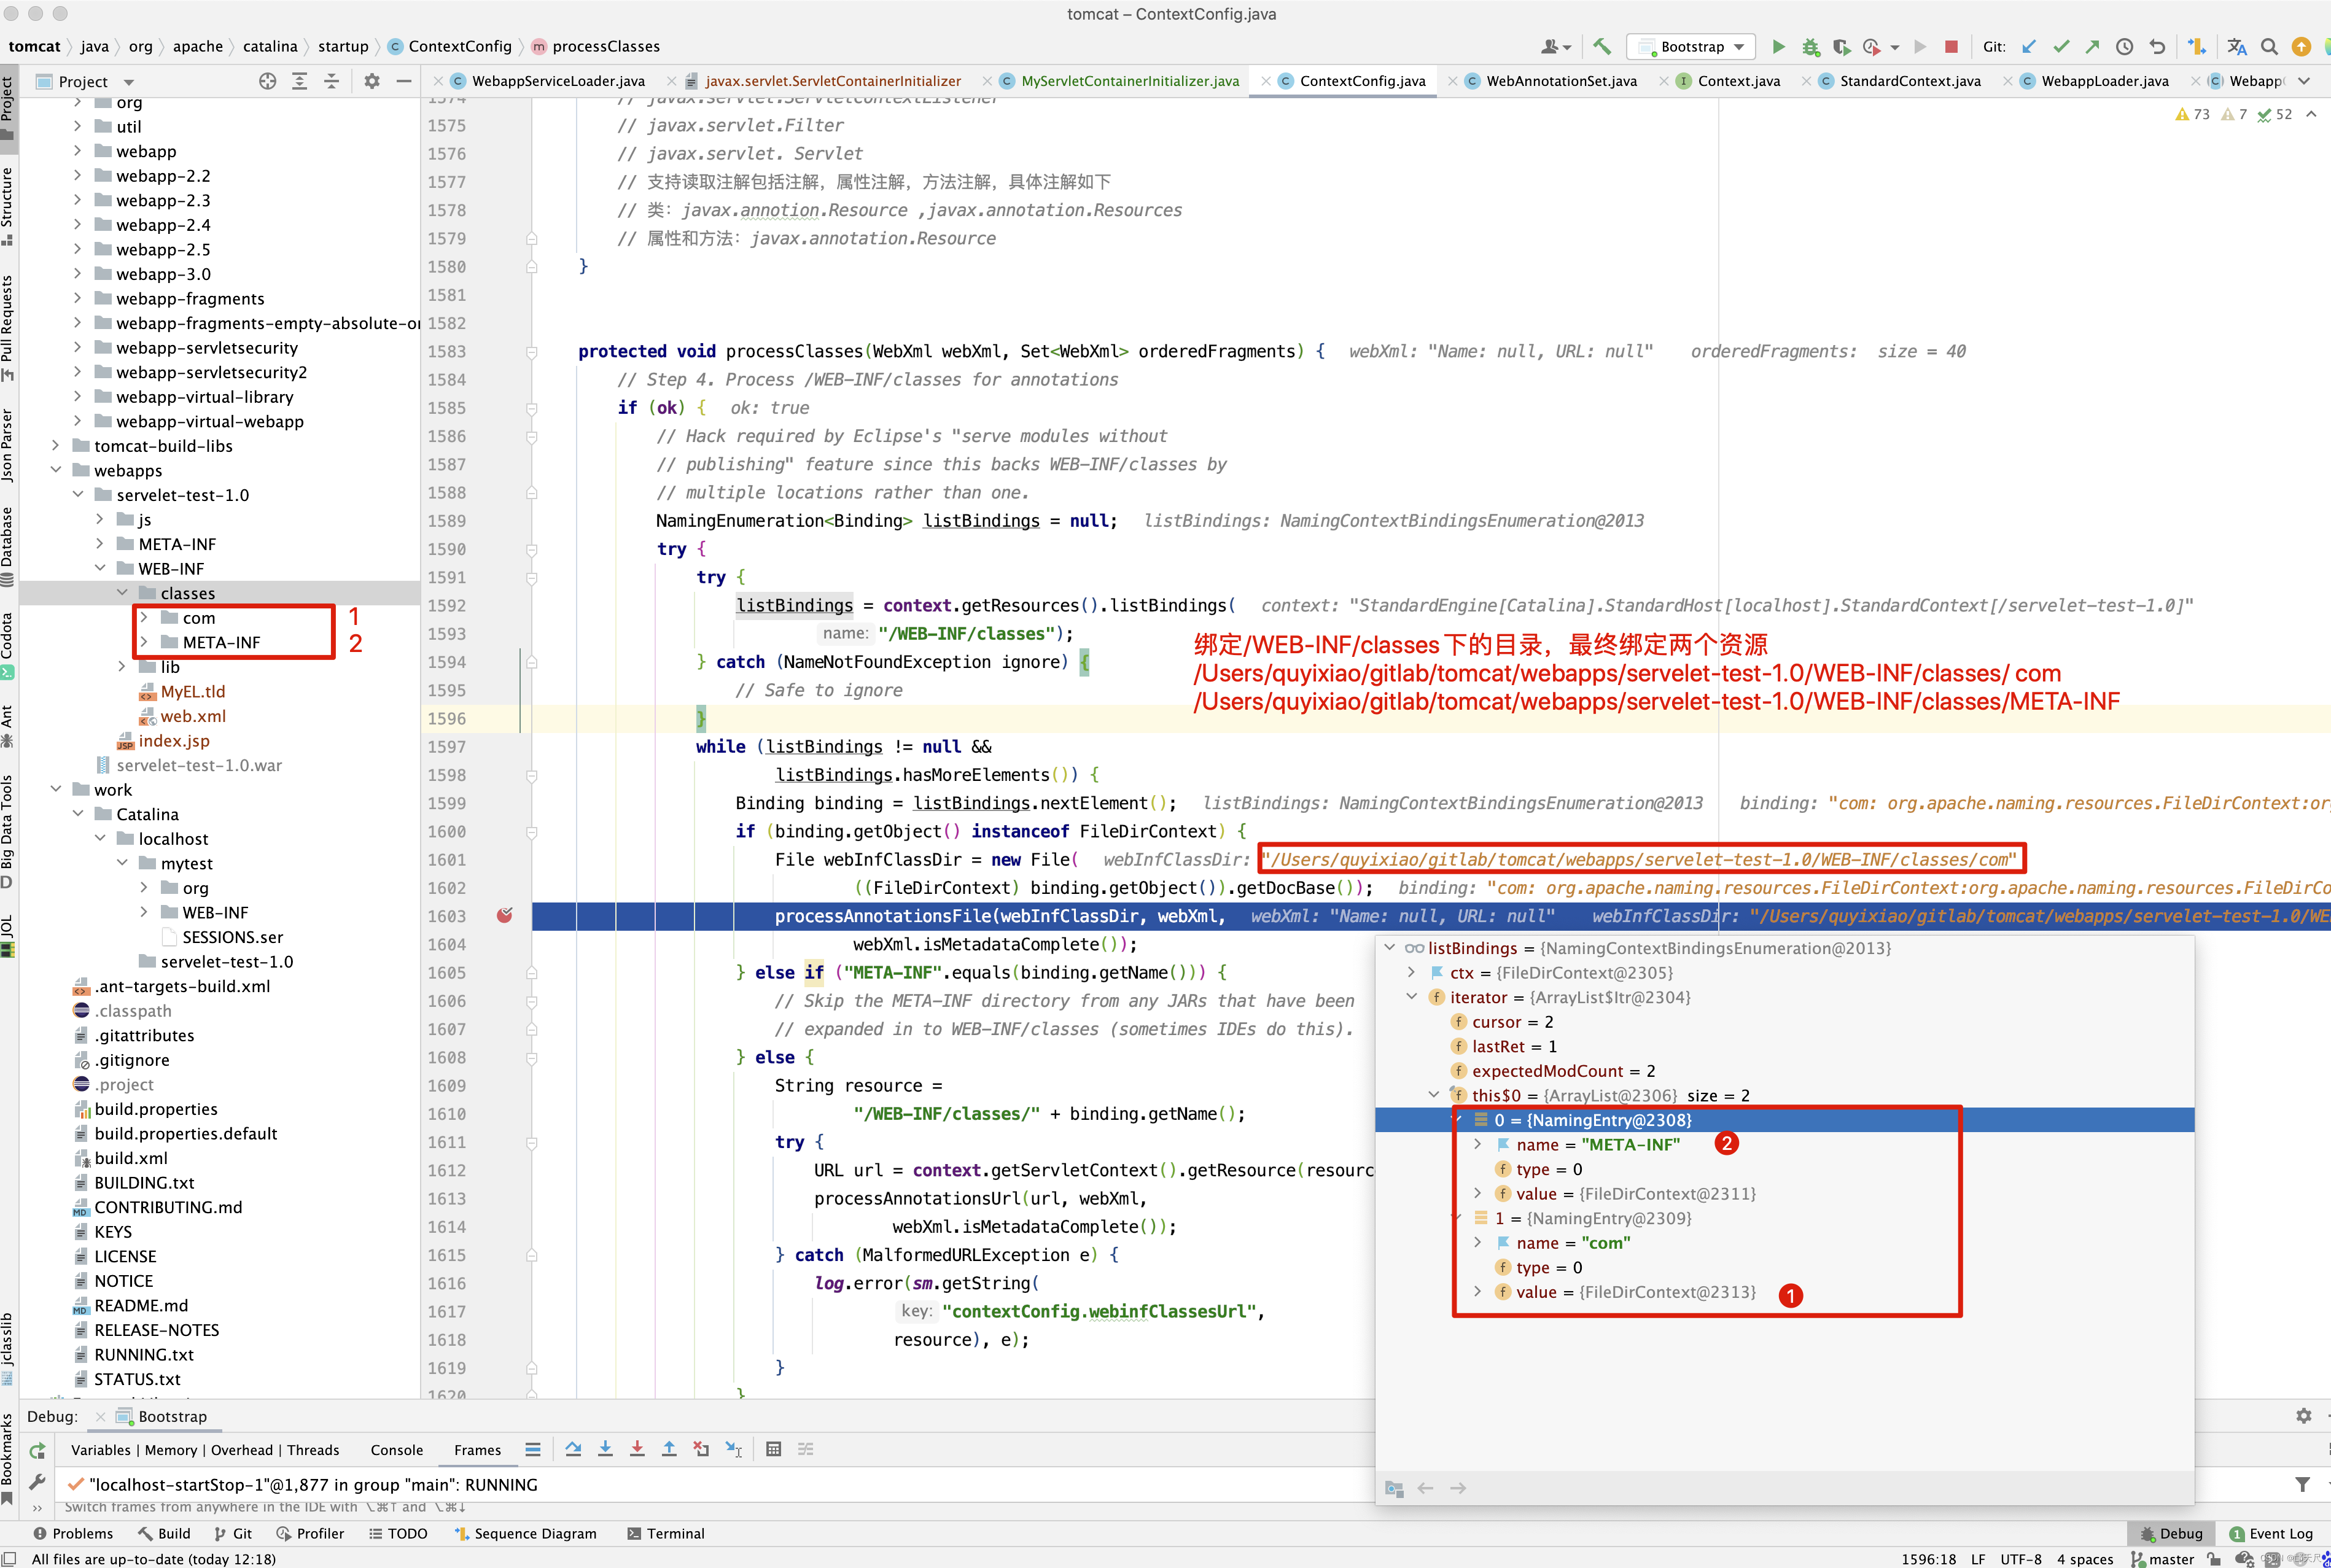Viewport: 2331px width, 1568px height.
Task: Click Step Out up arrow icon
Action: tap(669, 1449)
